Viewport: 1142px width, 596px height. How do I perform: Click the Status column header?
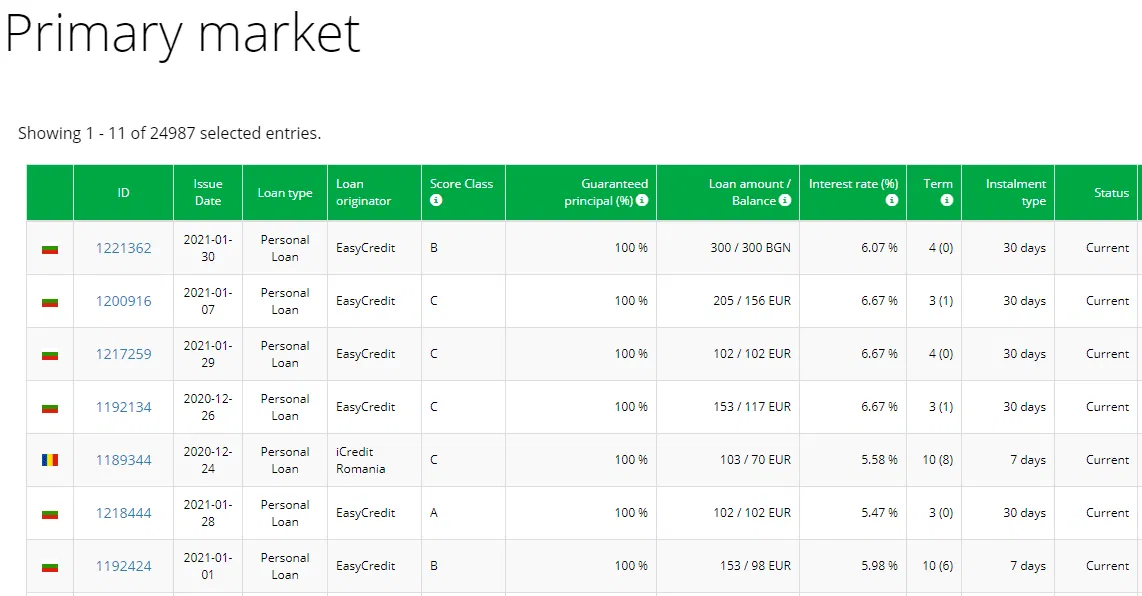point(1110,193)
